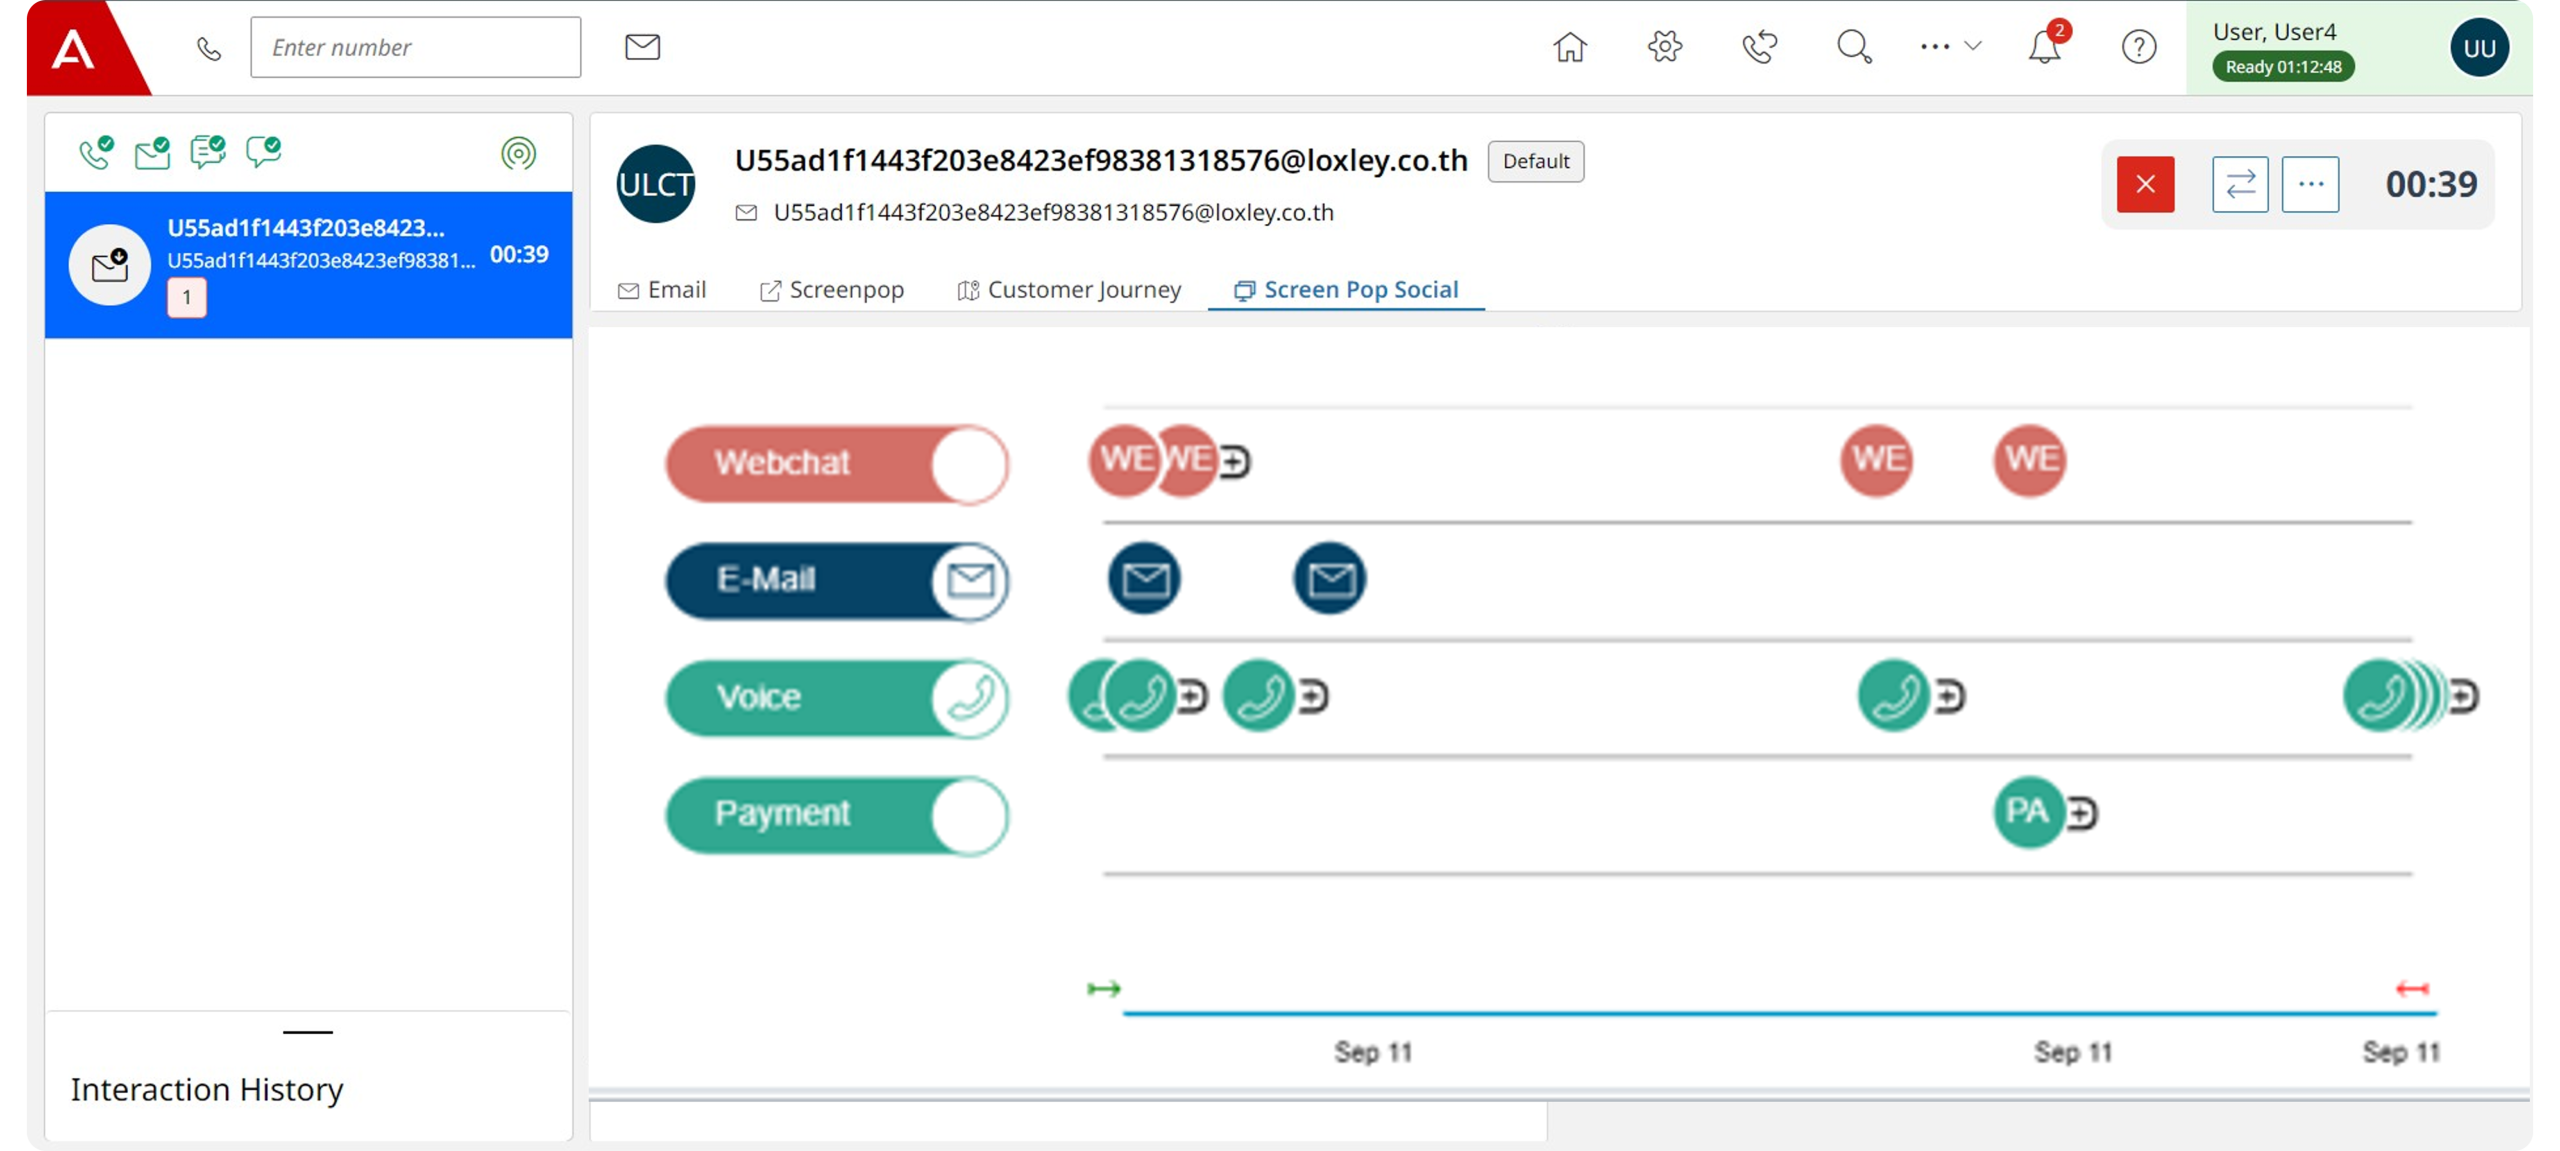Open settings gear icon
The image size is (2560, 1151).
click(1664, 47)
